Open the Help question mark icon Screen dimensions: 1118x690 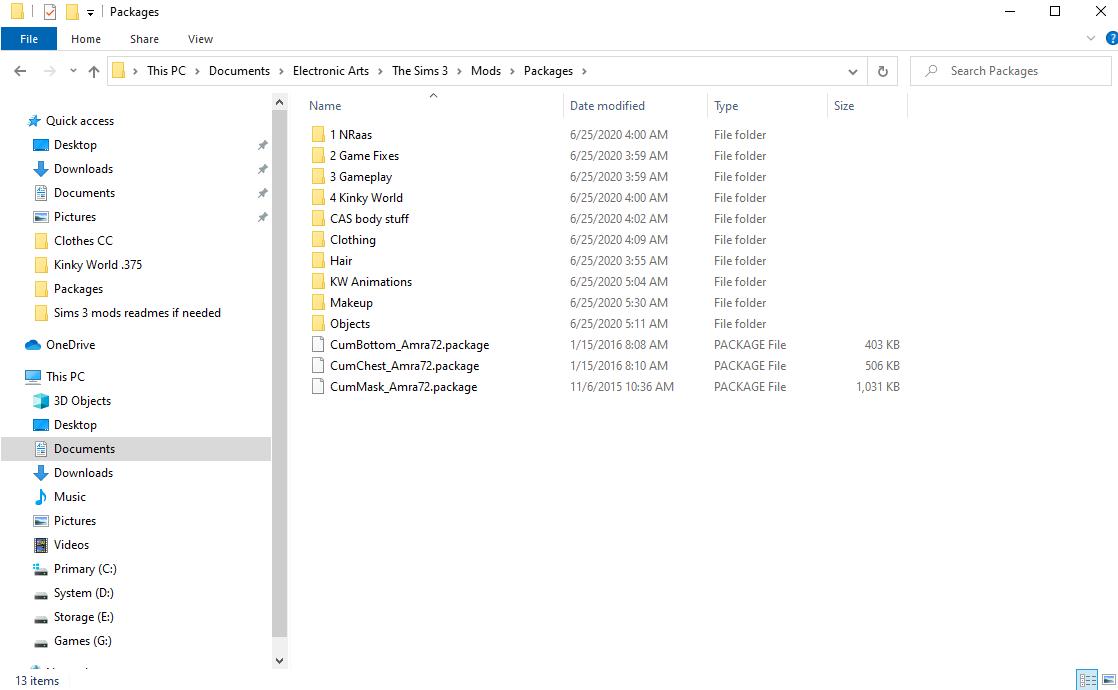click(1111, 38)
